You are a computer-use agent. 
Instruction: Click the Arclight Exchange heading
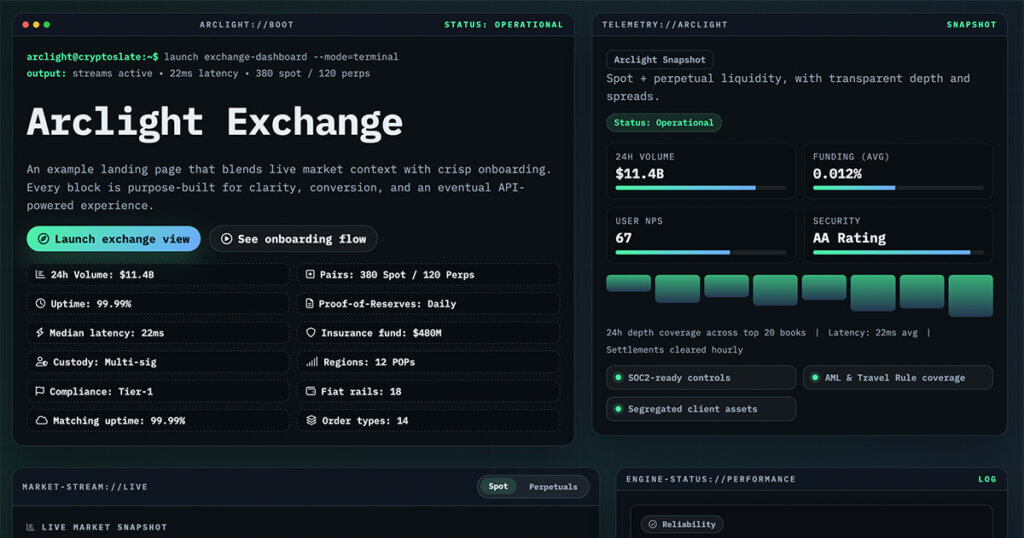(214, 122)
